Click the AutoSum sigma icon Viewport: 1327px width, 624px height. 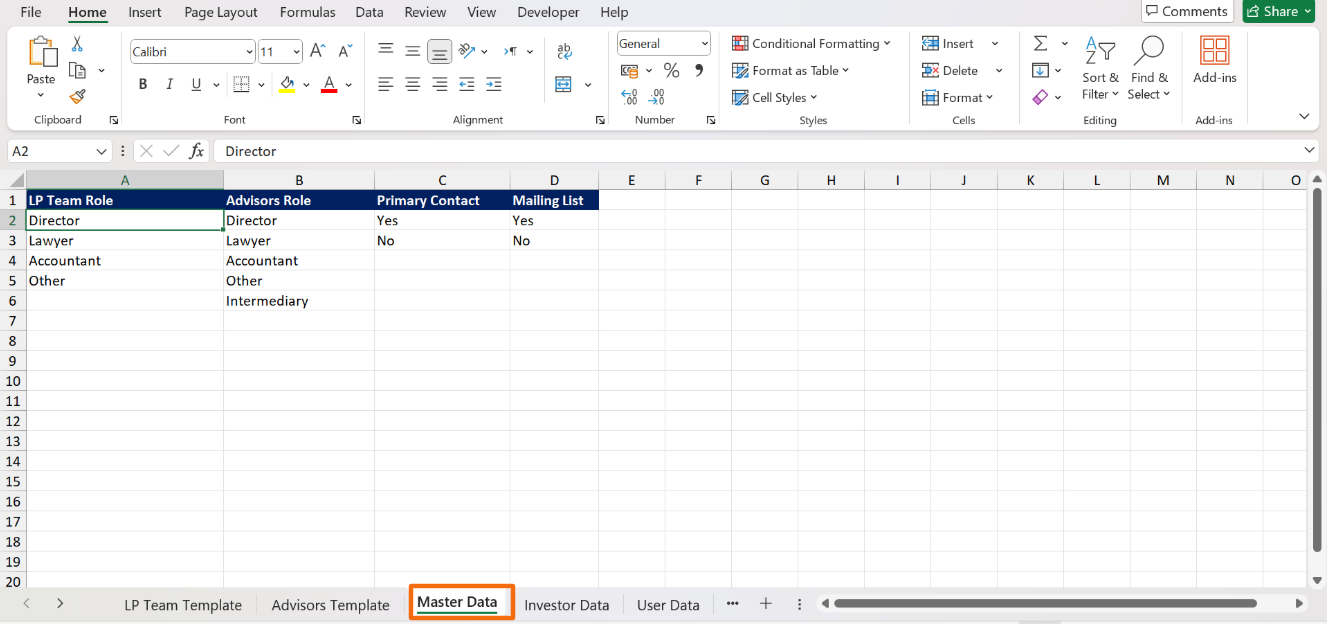coord(1040,43)
